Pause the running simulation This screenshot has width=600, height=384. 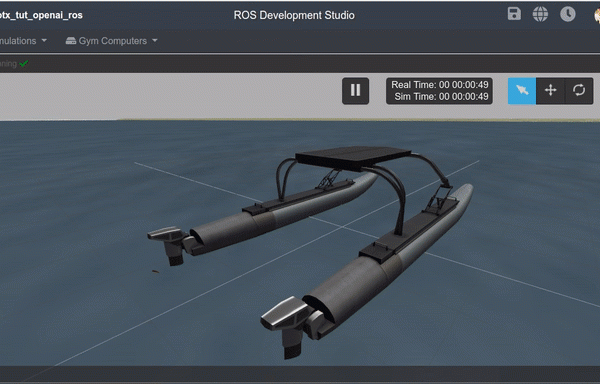355,91
